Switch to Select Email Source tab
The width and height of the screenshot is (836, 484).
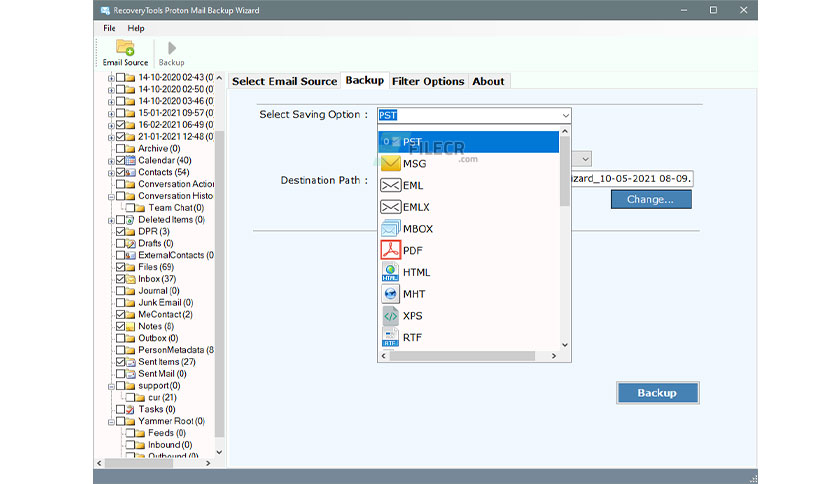coord(285,81)
